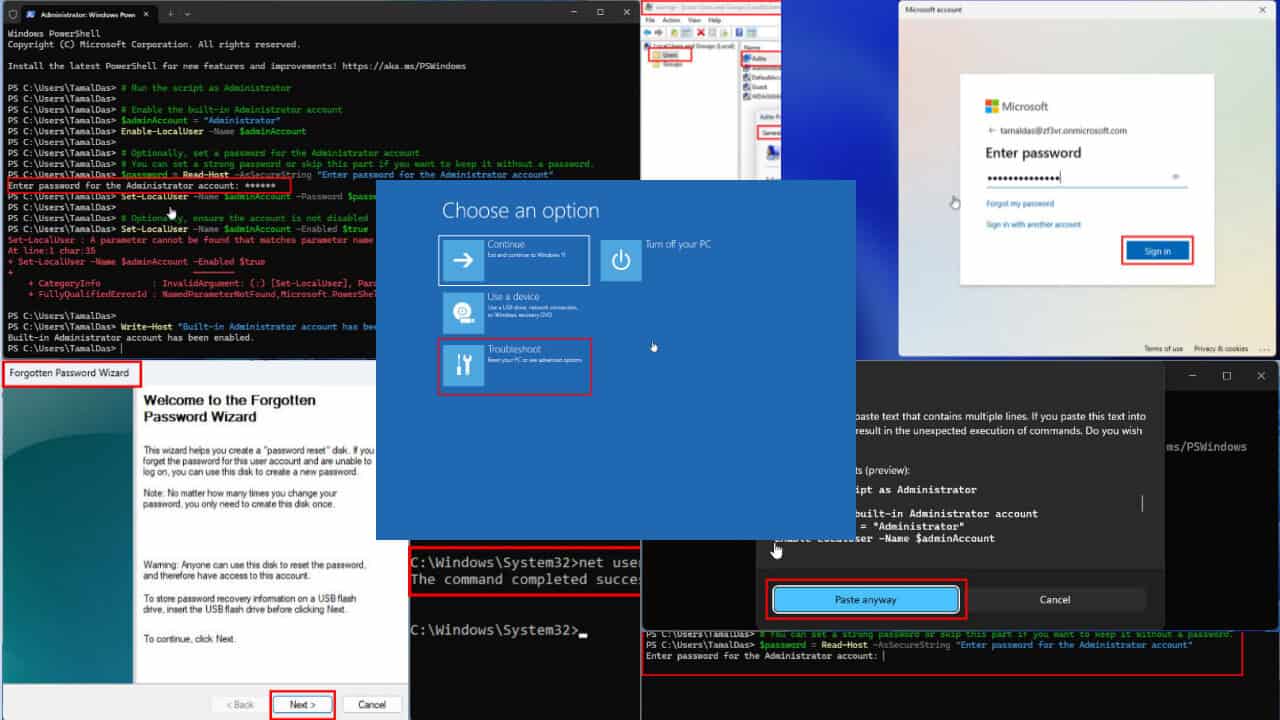Click the Paste anyway button

866,600
